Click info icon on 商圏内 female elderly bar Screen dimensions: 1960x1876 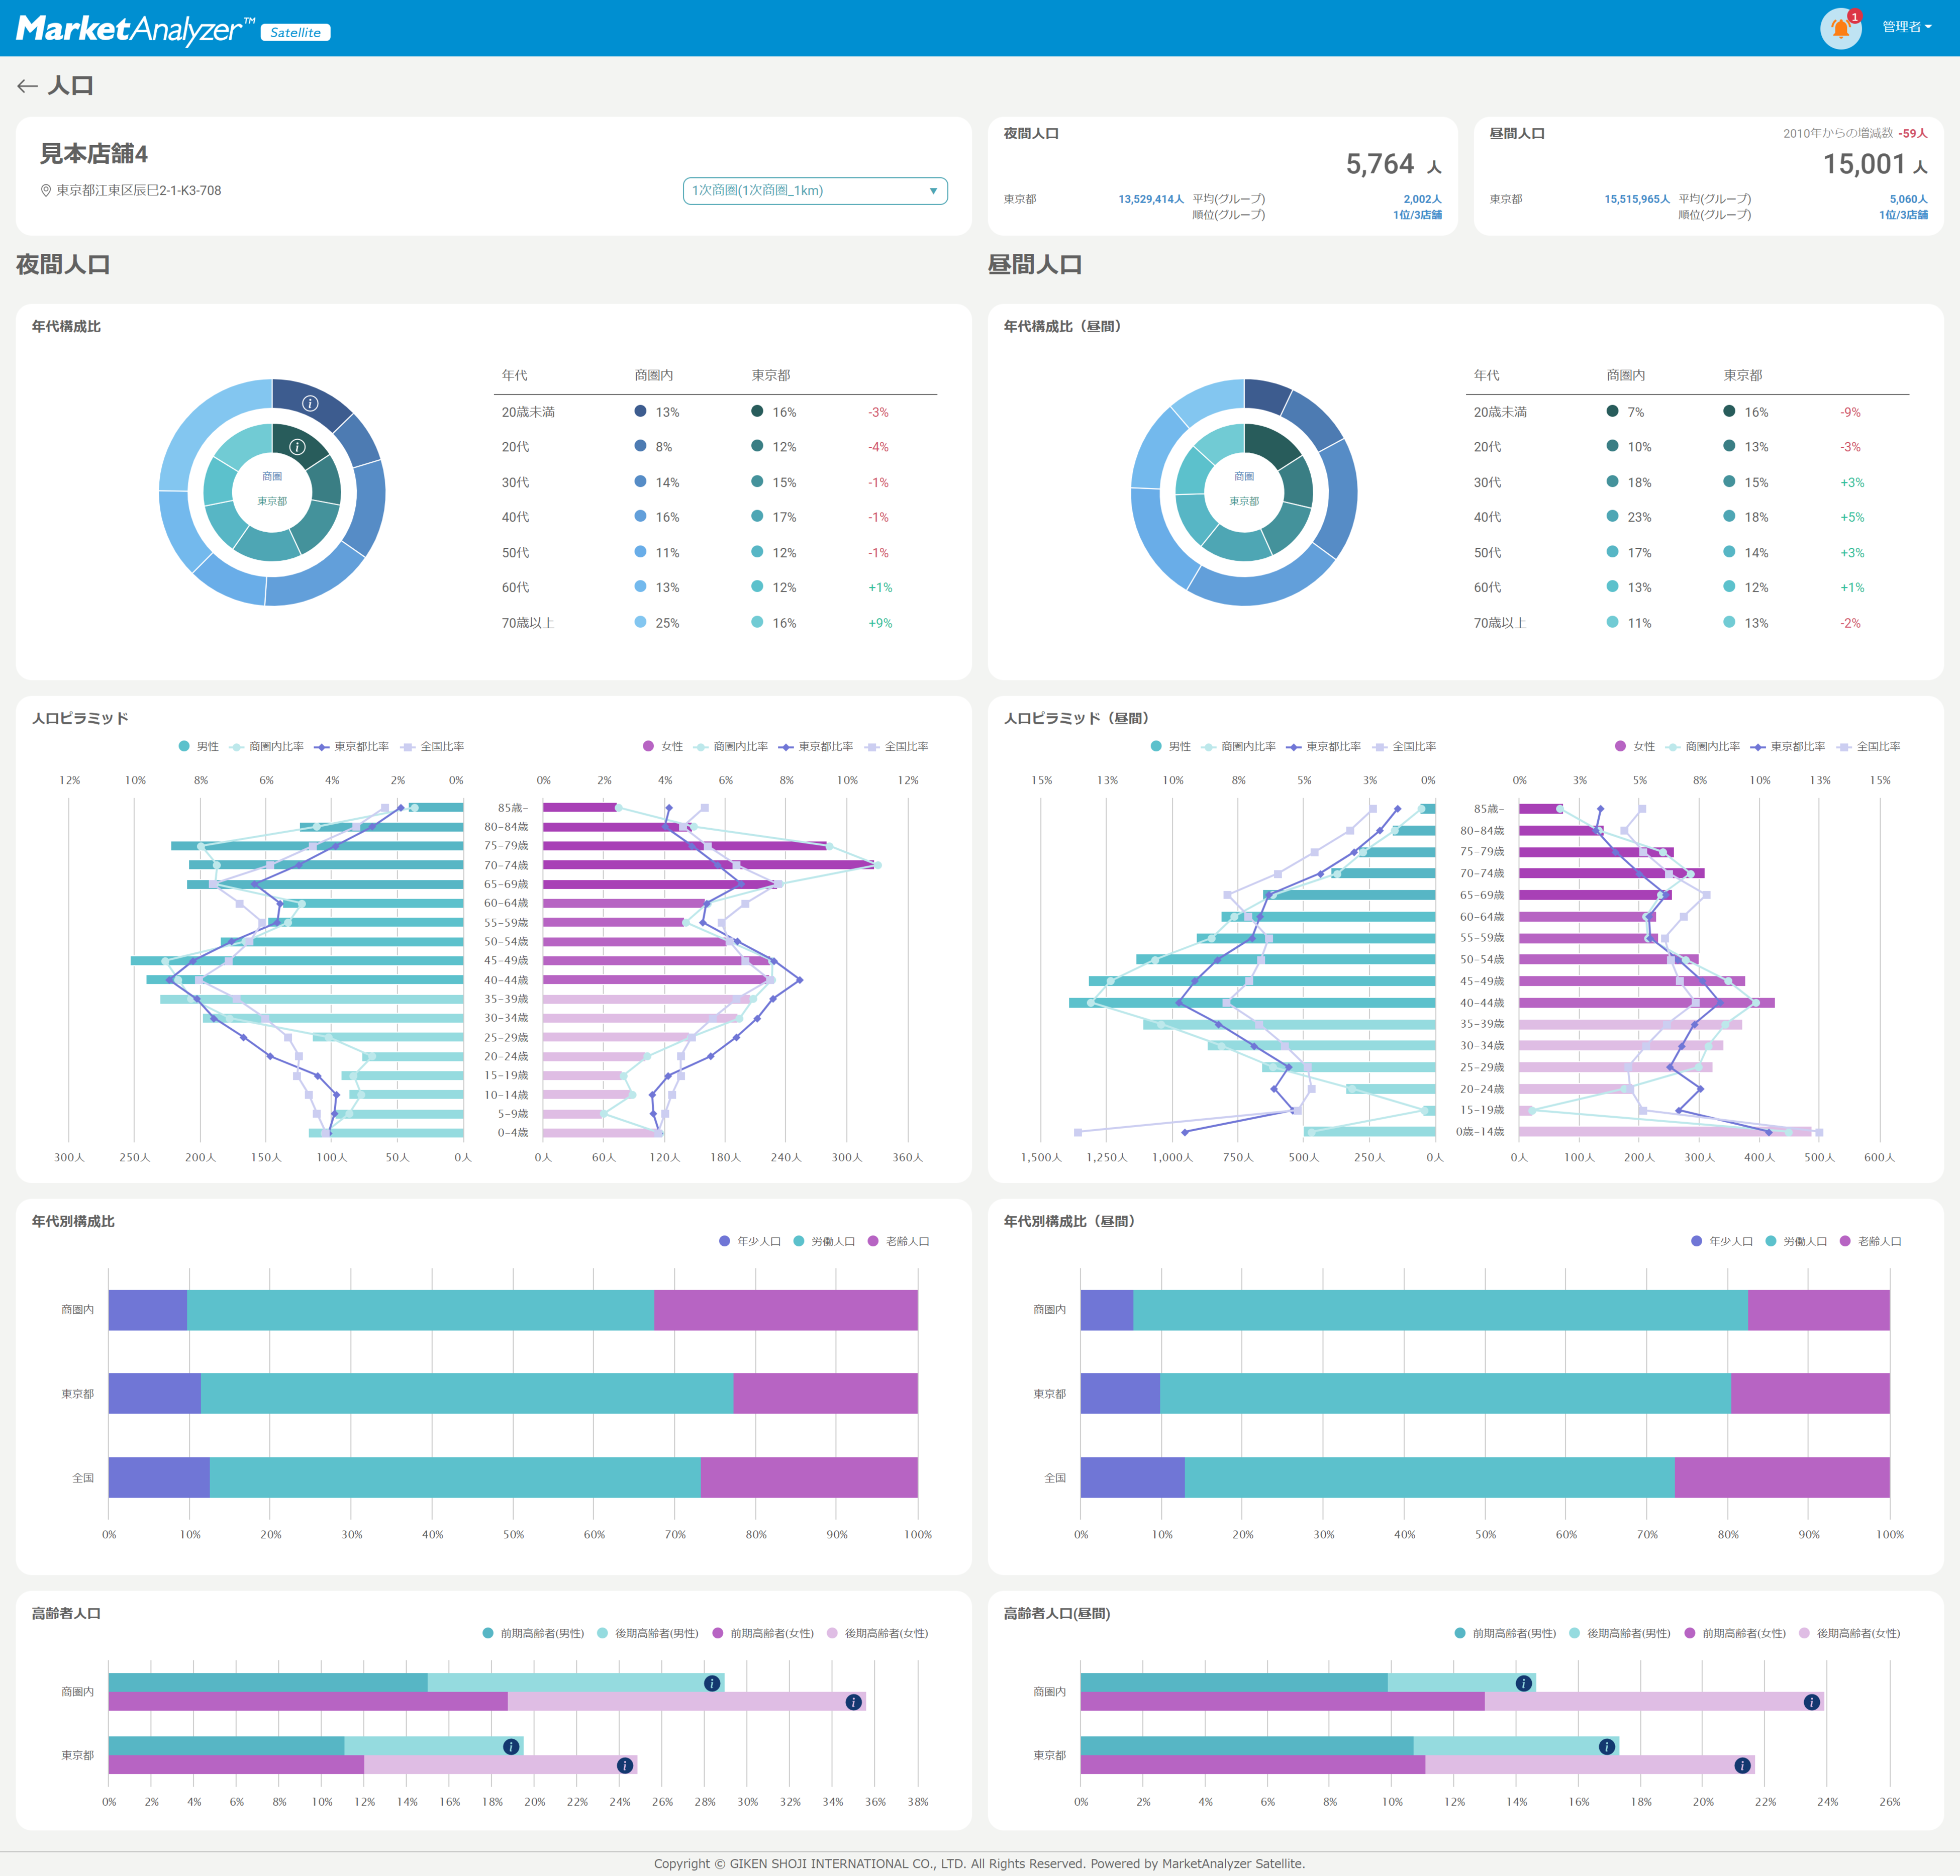[x=853, y=1702]
